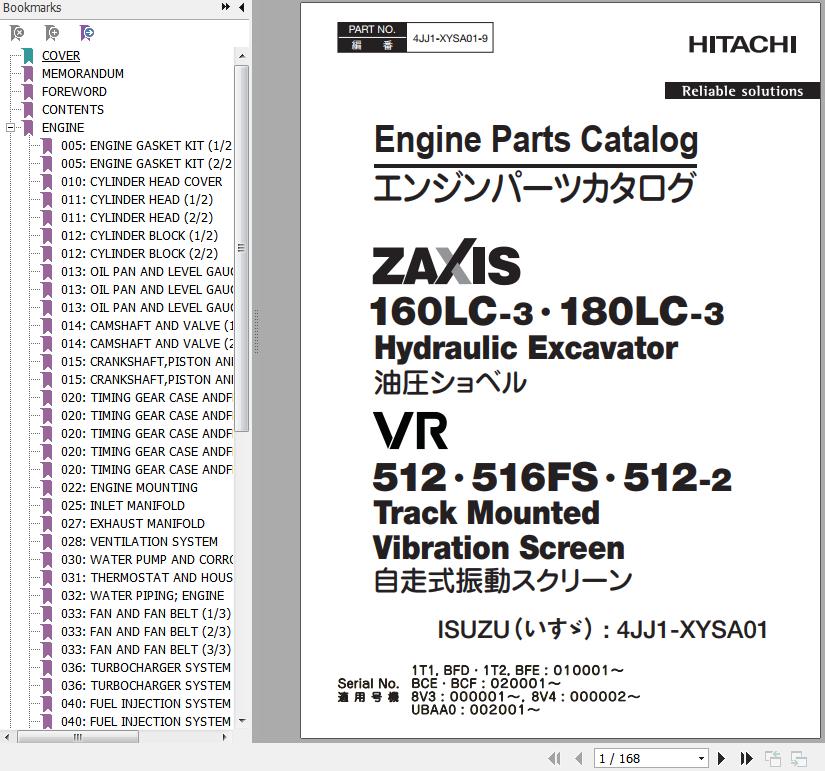Select the MEMORANDUM bookmark
This screenshot has width=825, height=771.
[82, 74]
